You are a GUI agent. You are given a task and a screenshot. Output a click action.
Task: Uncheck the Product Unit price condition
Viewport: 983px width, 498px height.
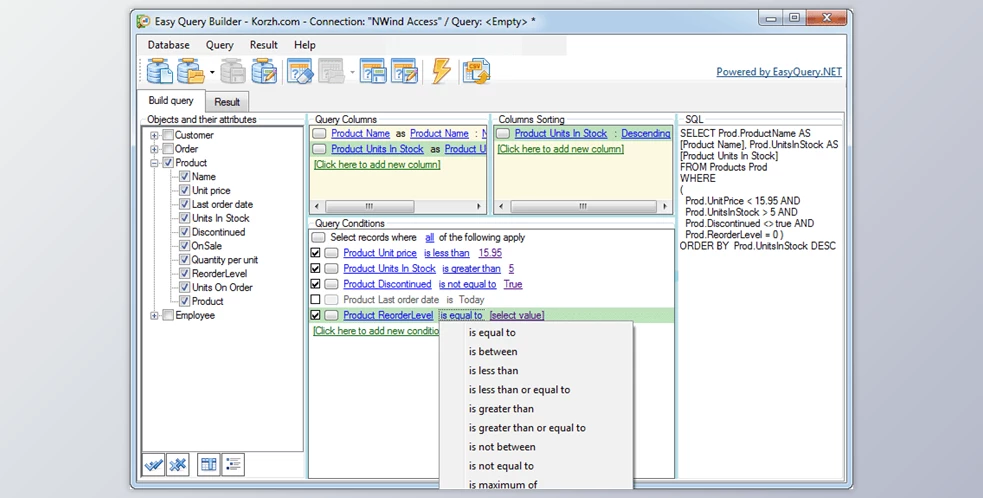pyautogui.click(x=315, y=253)
